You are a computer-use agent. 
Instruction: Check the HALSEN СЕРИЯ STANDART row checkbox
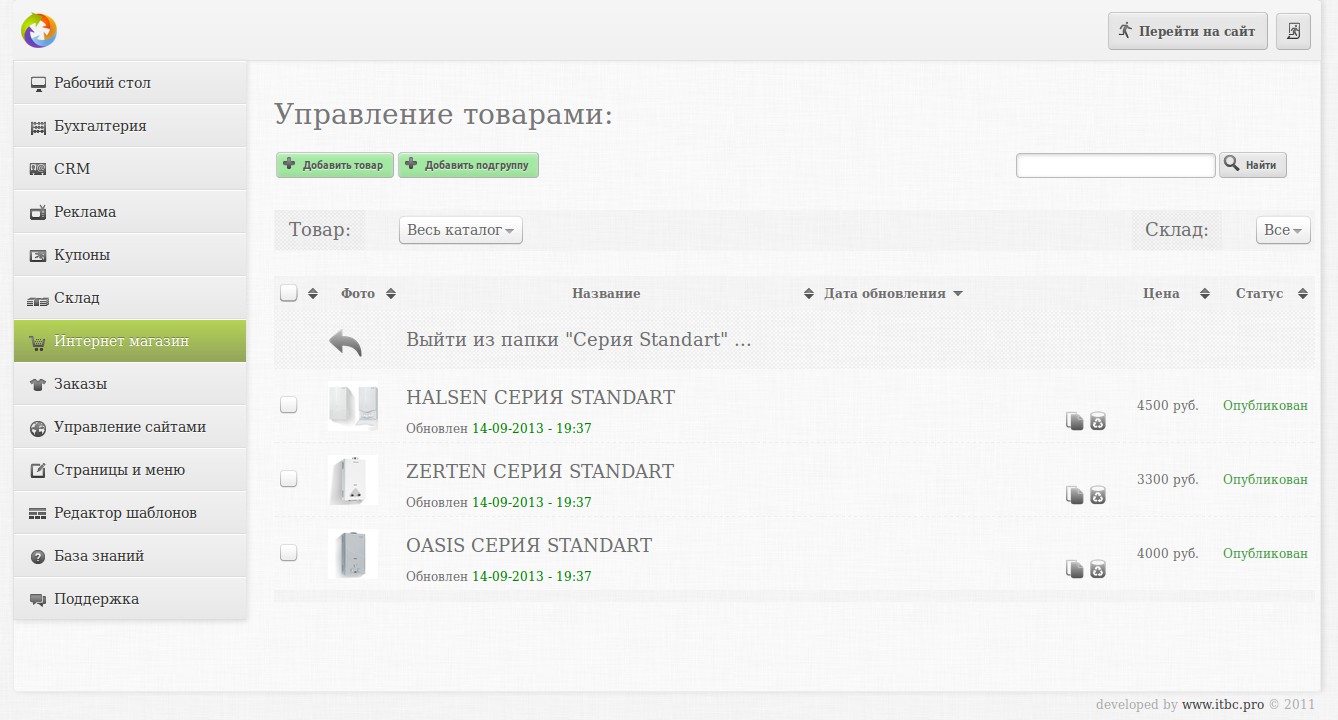click(289, 405)
